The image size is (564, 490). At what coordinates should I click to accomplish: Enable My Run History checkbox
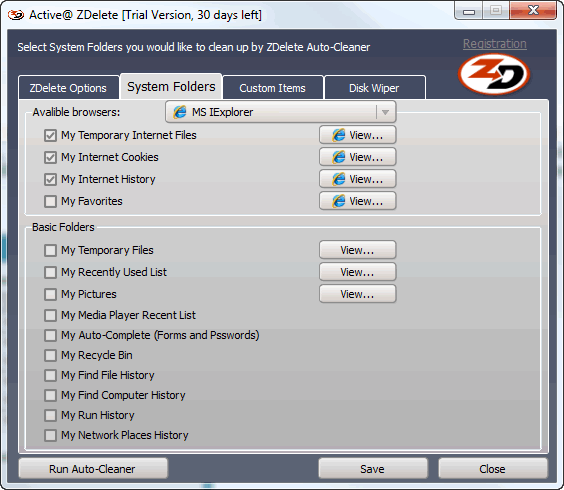click(50, 416)
